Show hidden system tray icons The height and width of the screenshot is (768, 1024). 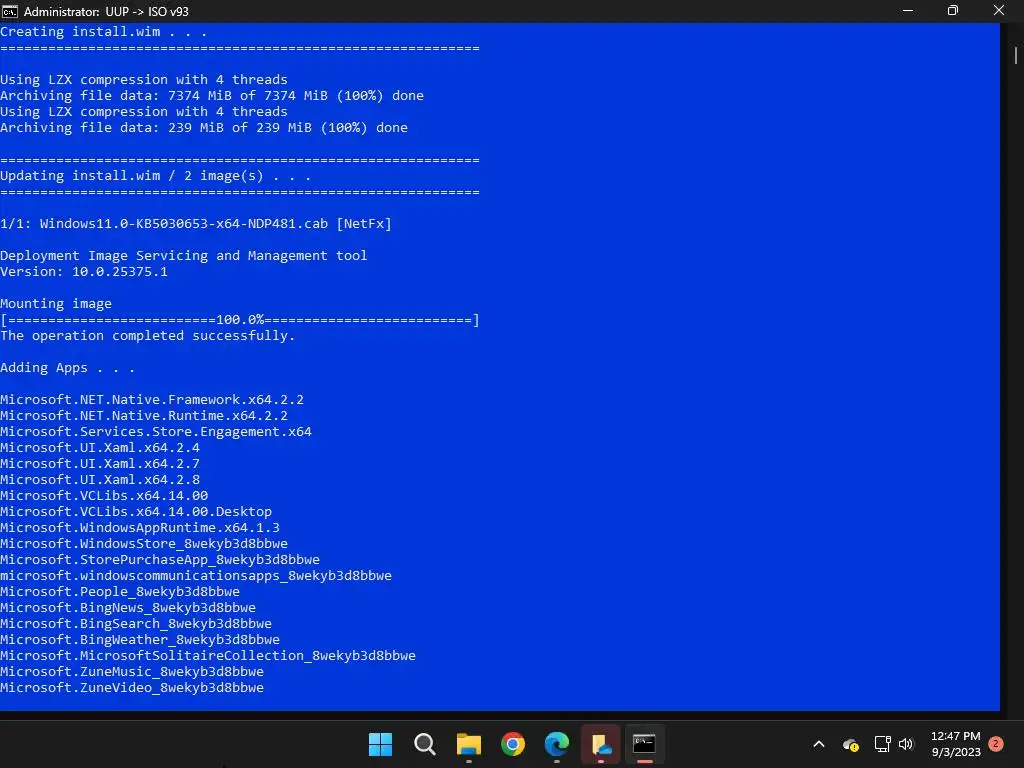coord(818,744)
